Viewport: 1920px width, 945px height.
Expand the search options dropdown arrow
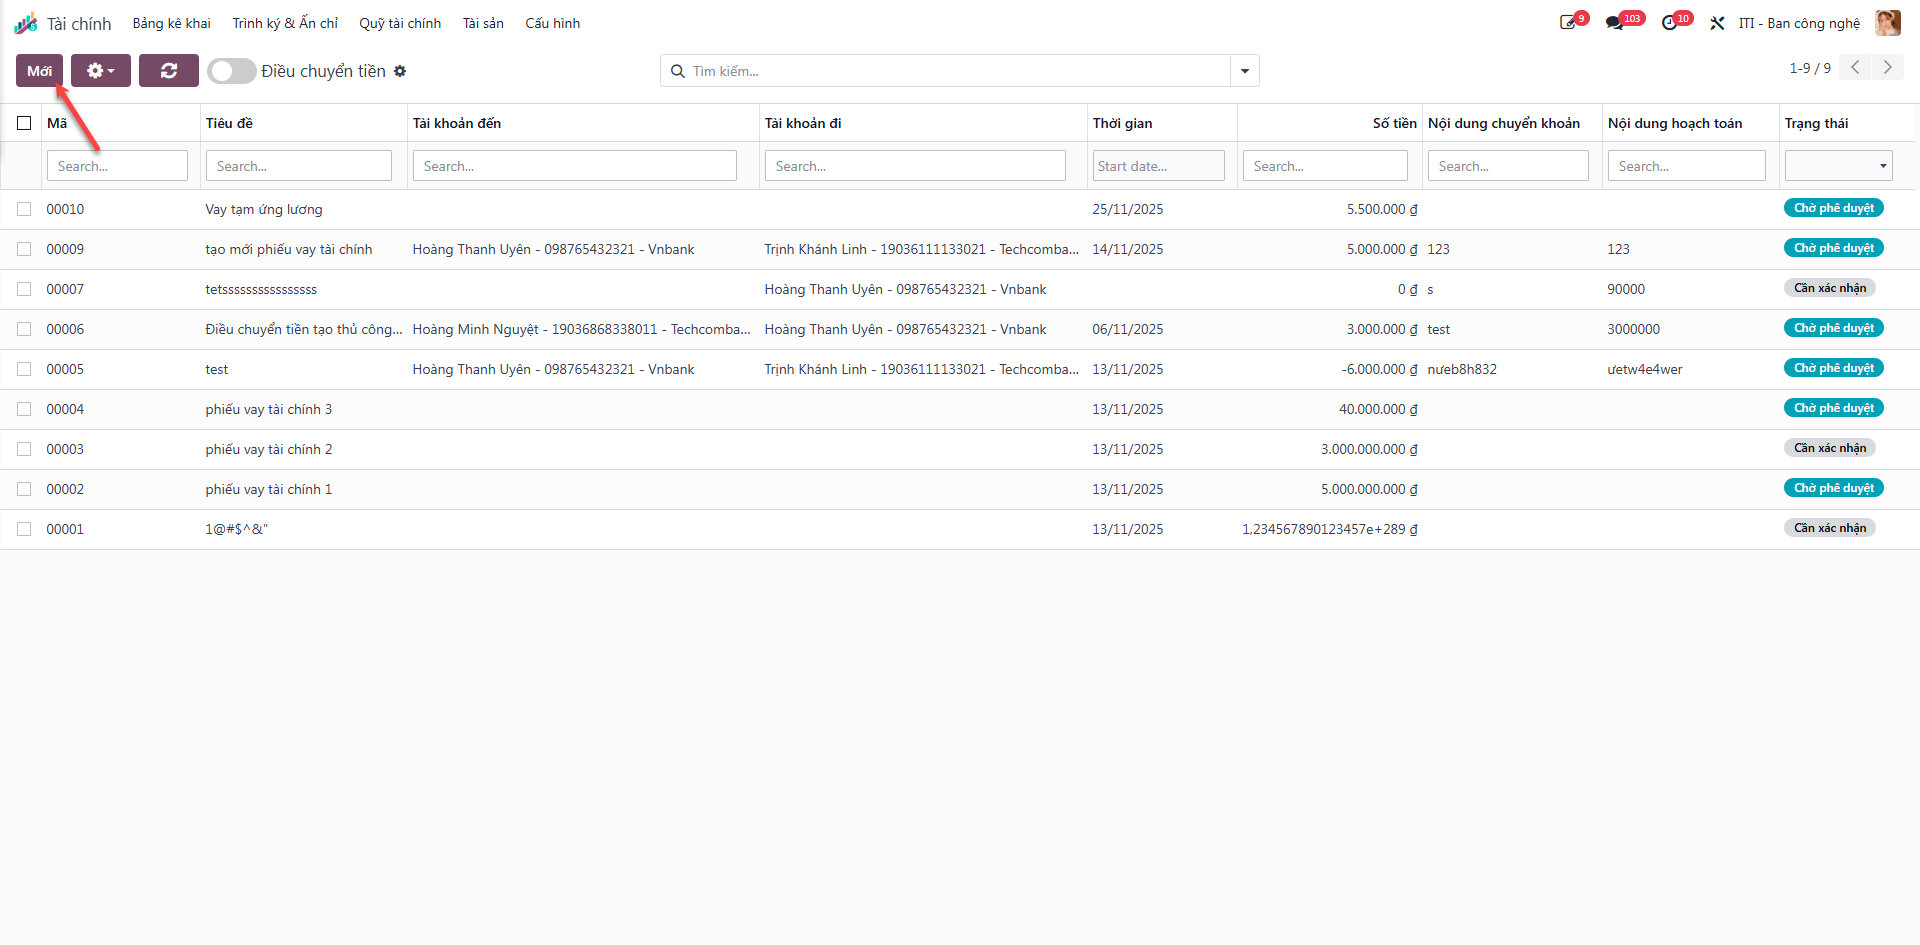(1245, 71)
